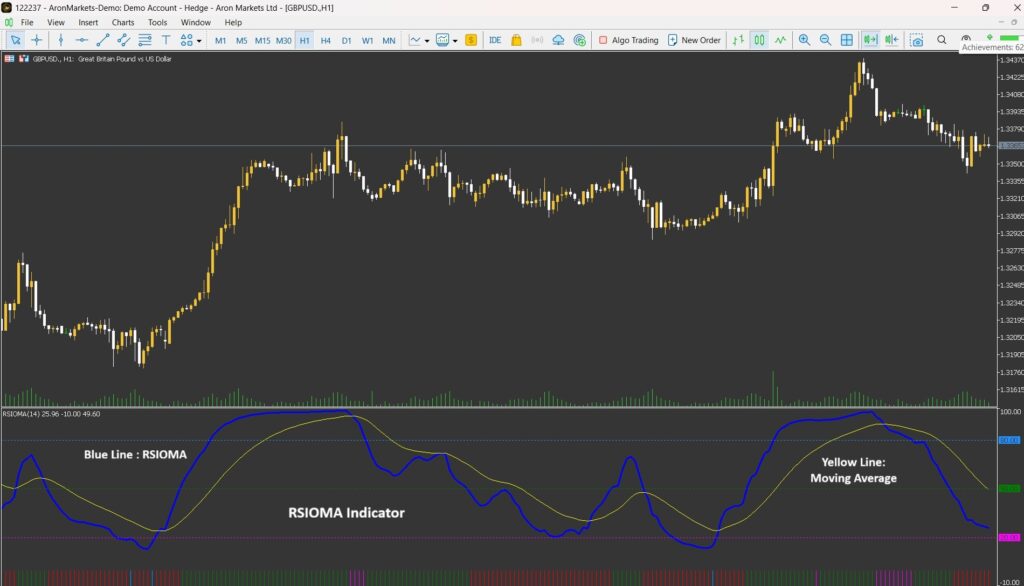Image resolution: width=1024 pixels, height=586 pixels.
Task: Expand the objects shapes dropdown arrow
Action: [199, 41]
